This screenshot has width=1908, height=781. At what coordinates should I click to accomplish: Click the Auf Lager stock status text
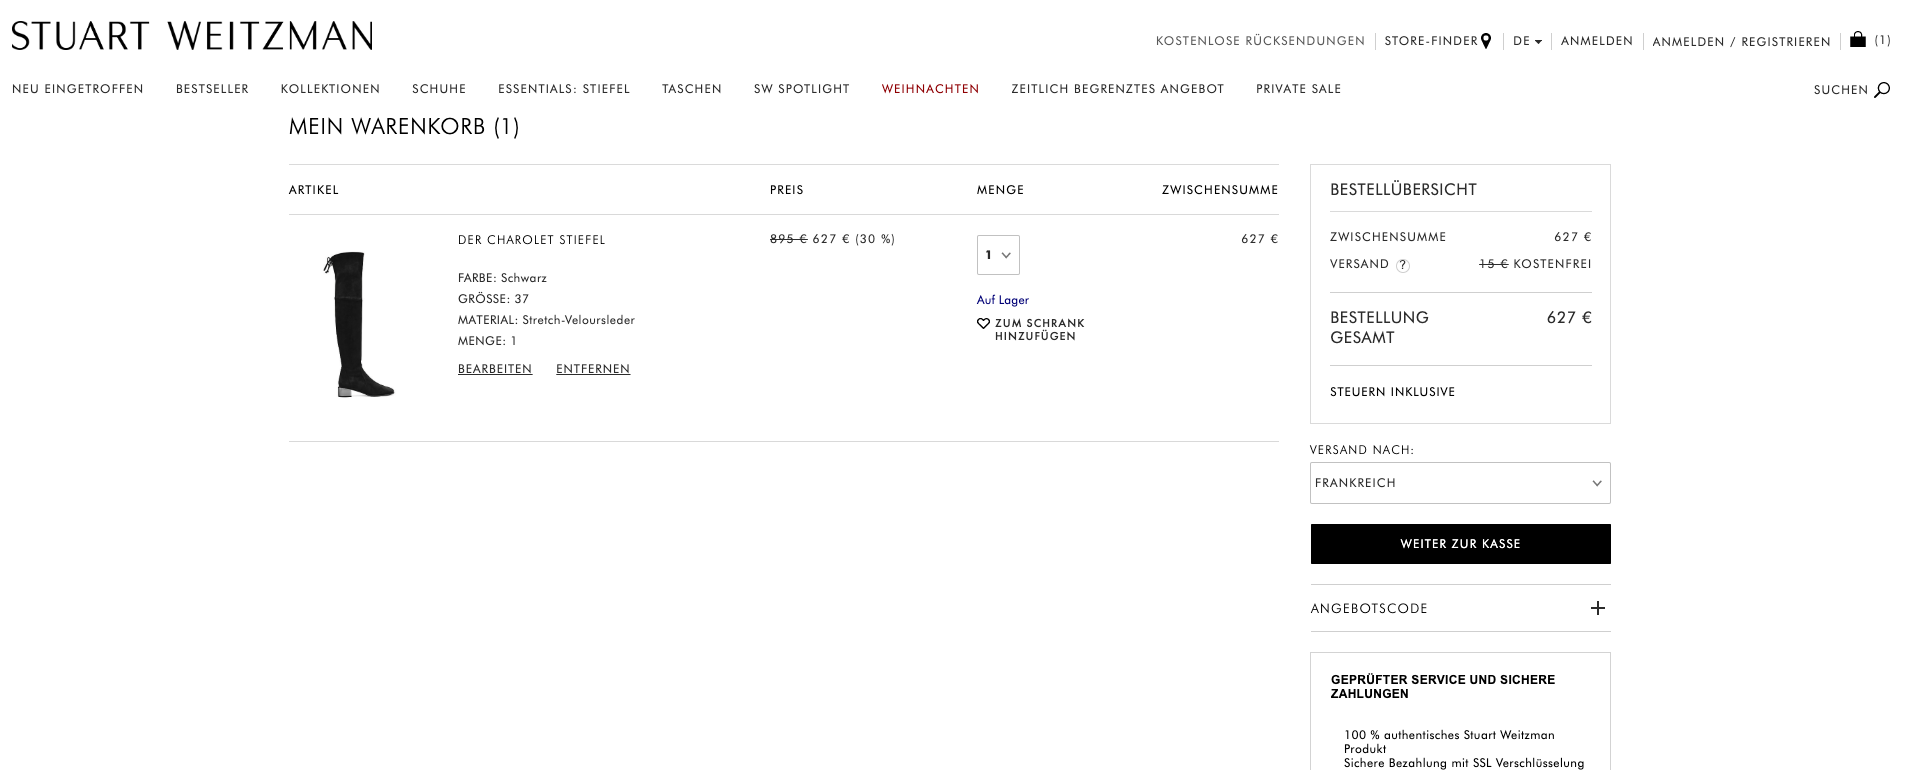point(1002,300)
